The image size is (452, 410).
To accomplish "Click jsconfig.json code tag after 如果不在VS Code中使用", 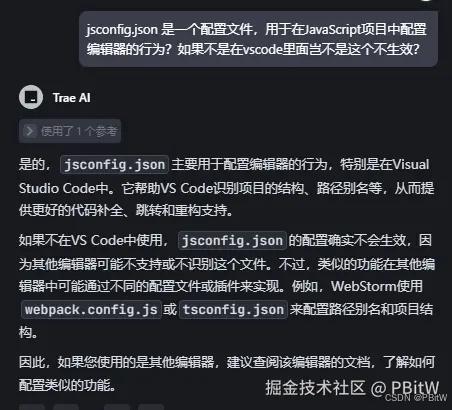I will (x=232, y=240).
